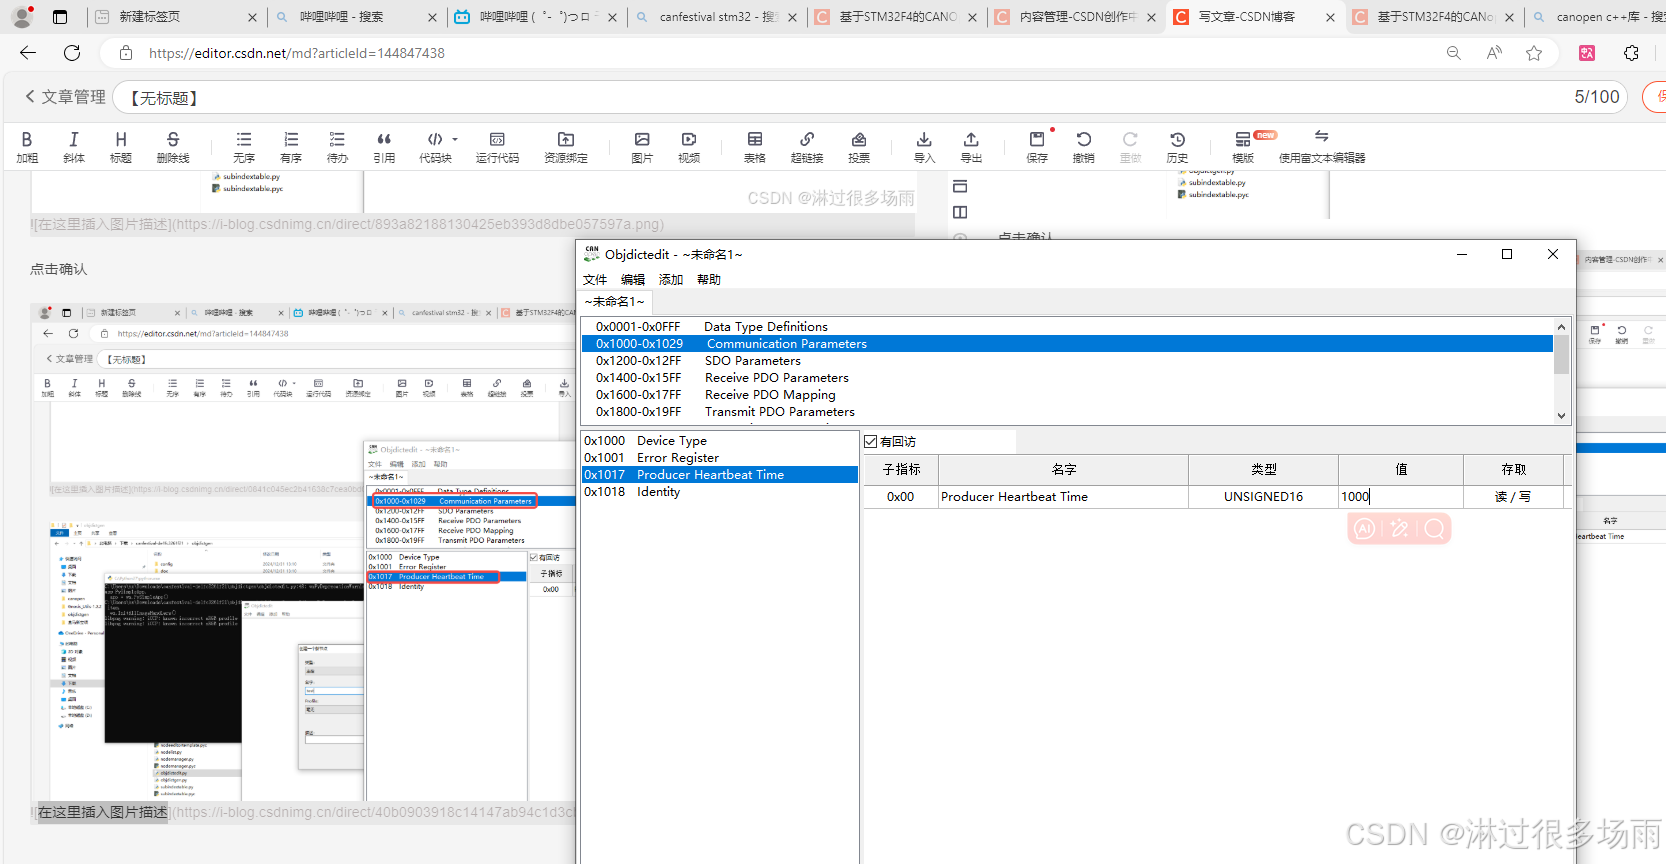This screenshot has width=1666, height=864.
Task: Apply bold with the 加粗 toolbar icon
Action: click(x=27, y=146)
